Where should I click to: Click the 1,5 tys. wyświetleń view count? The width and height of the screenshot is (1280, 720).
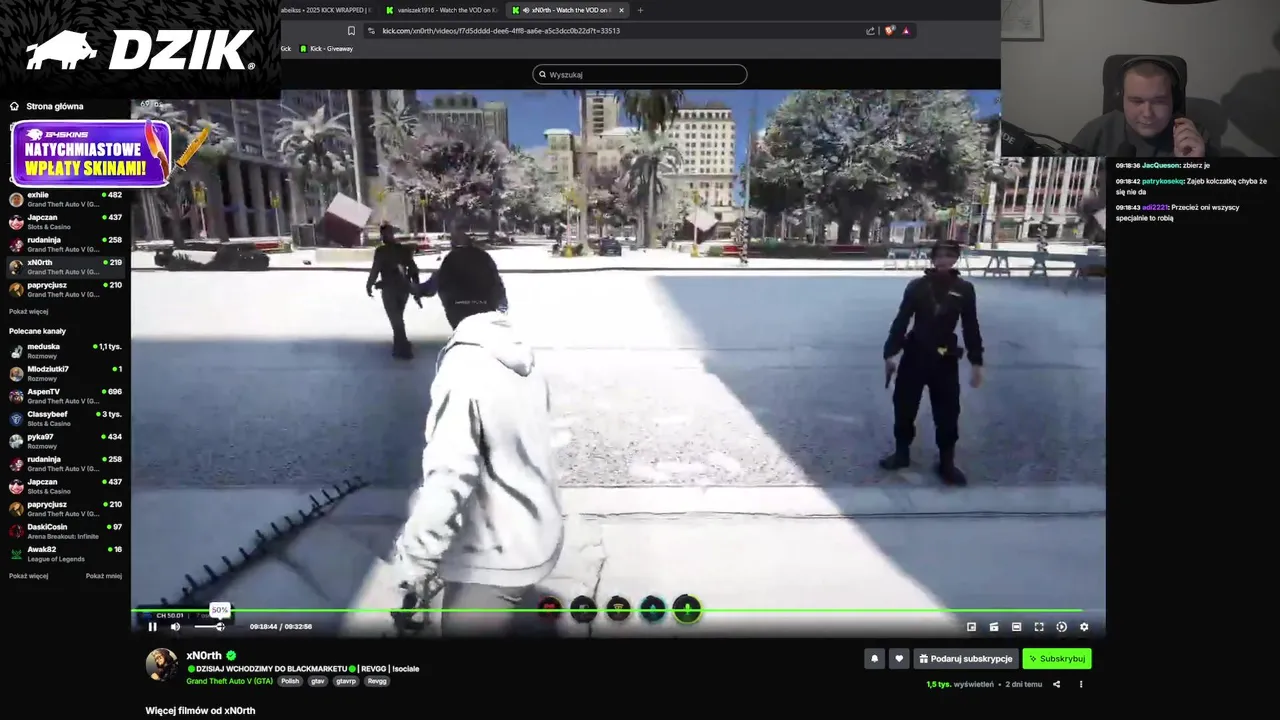960,684
